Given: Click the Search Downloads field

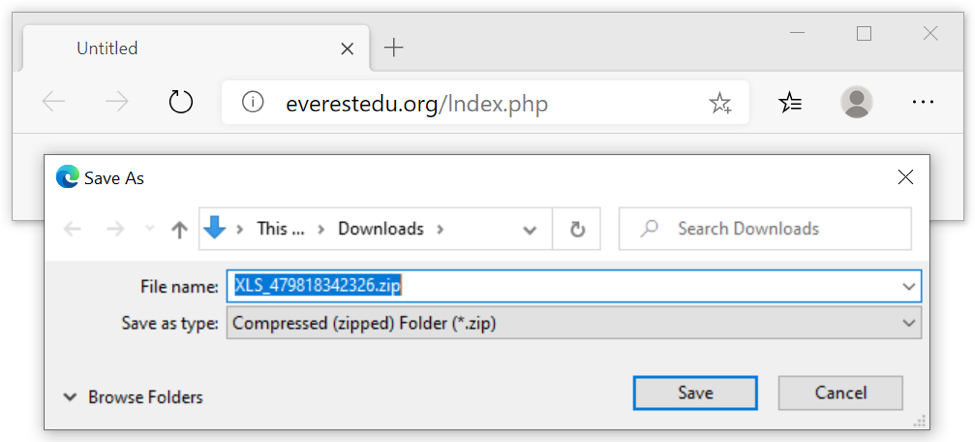Looking at the screenshot, I should [x=775, y=229].
